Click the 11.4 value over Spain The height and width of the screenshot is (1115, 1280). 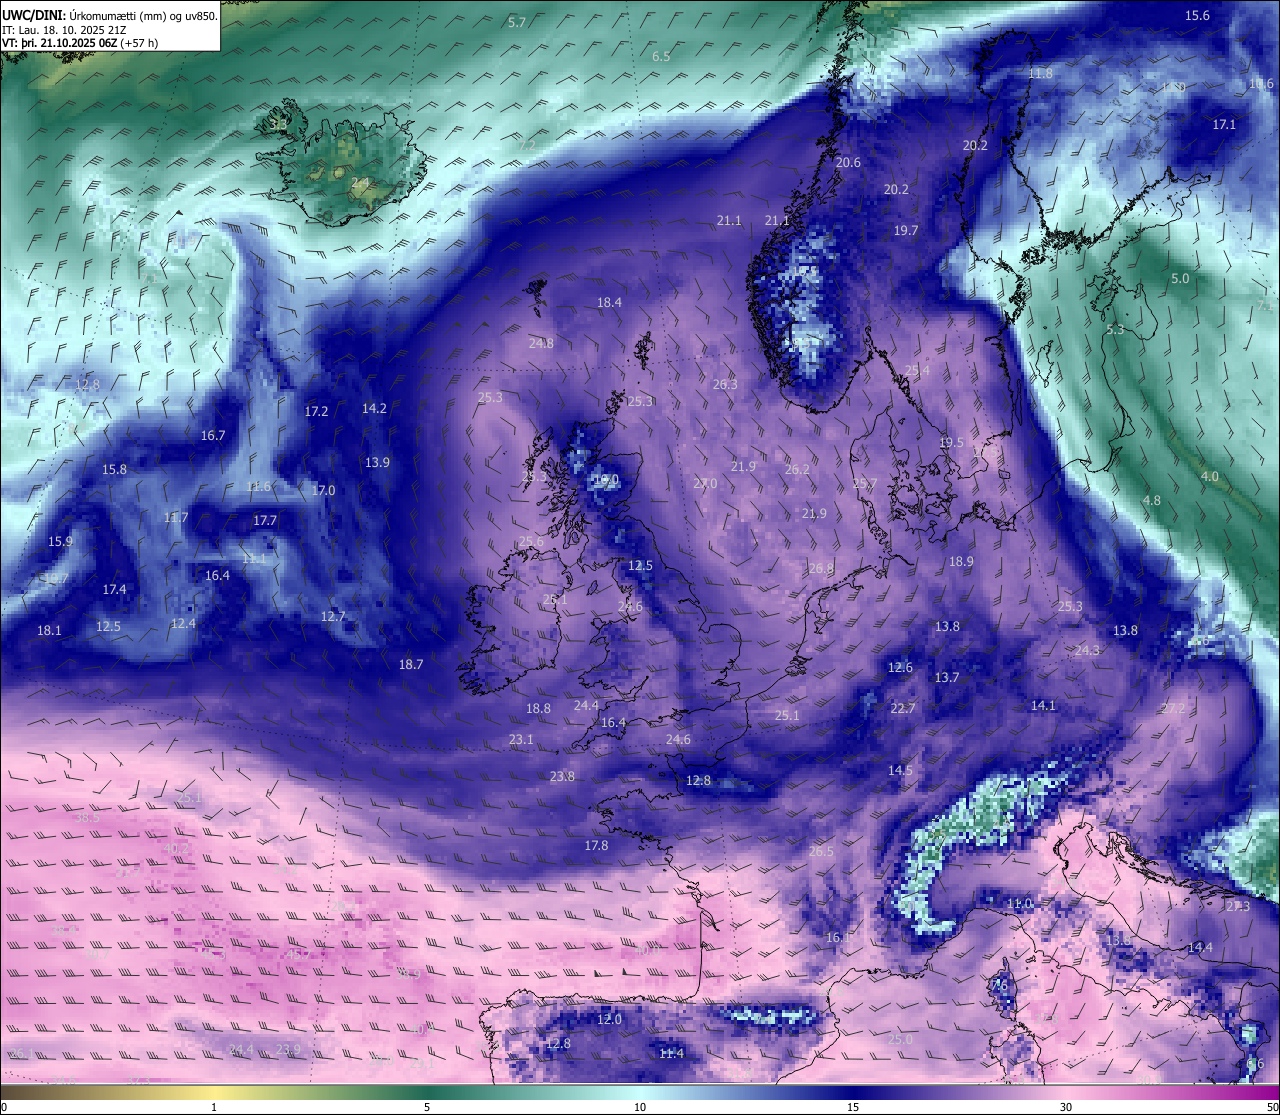coord(671,1053)
